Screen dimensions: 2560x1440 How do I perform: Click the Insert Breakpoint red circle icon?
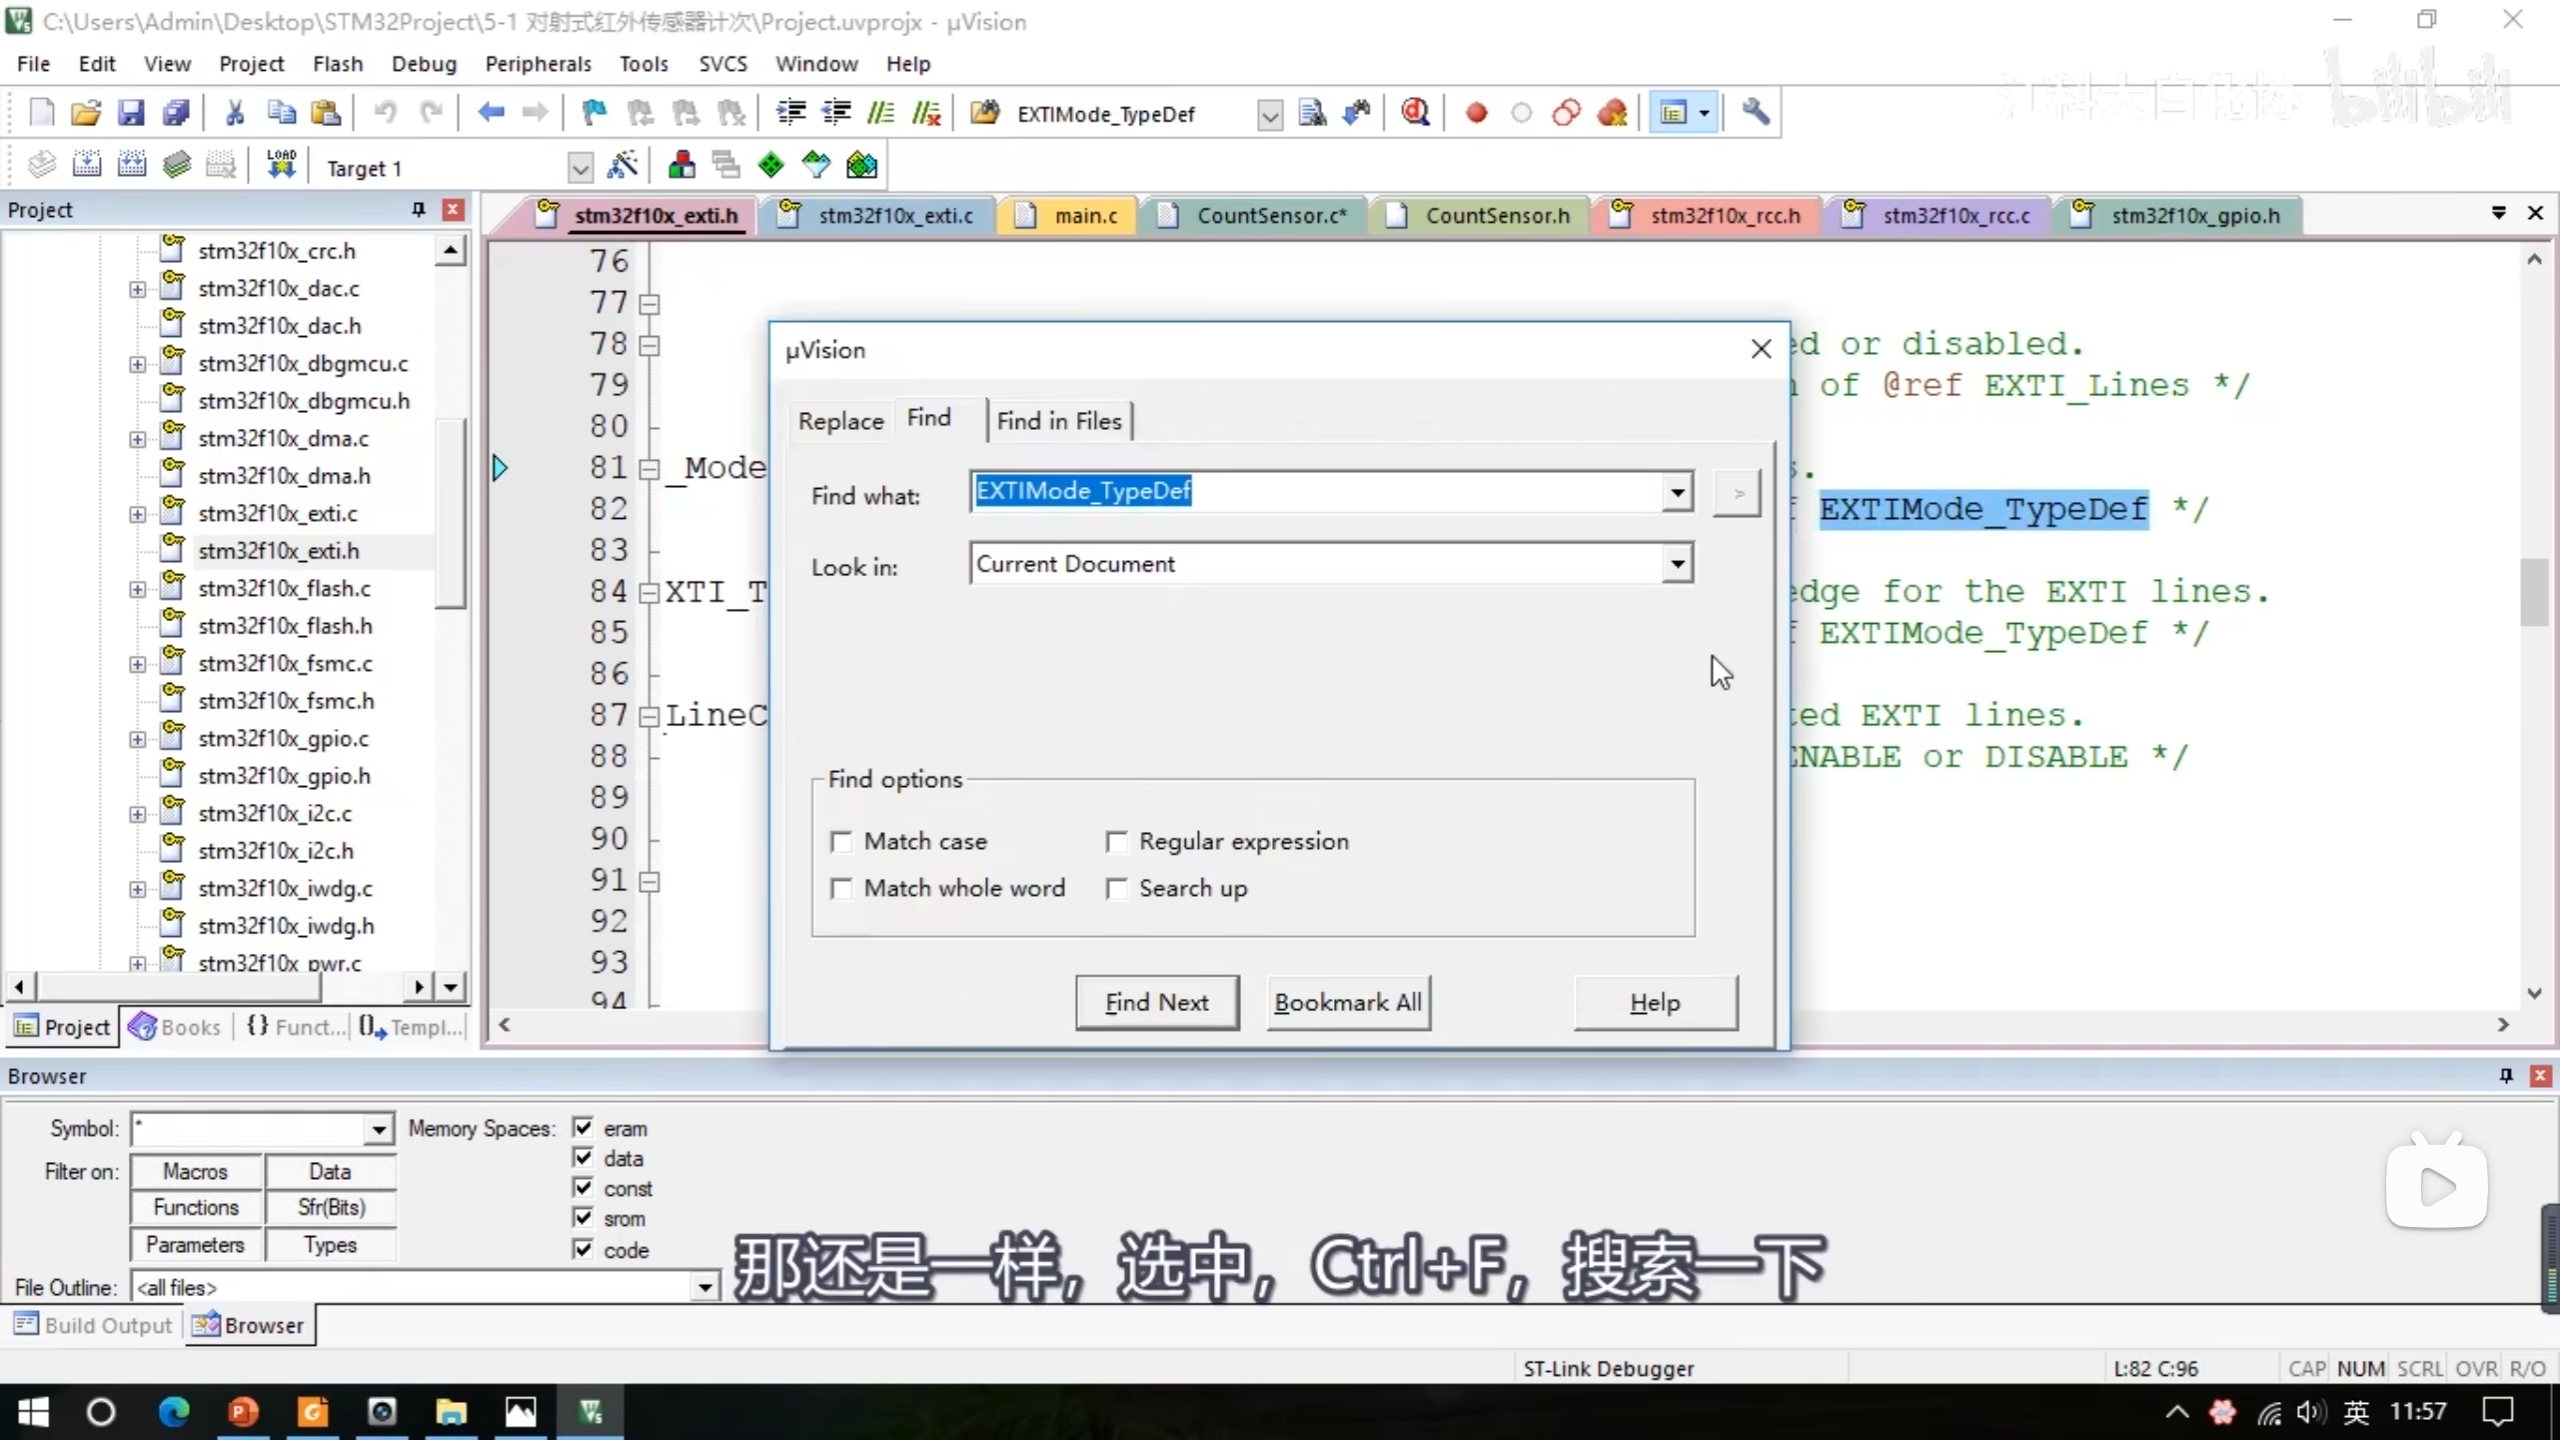click(1476, 113)
